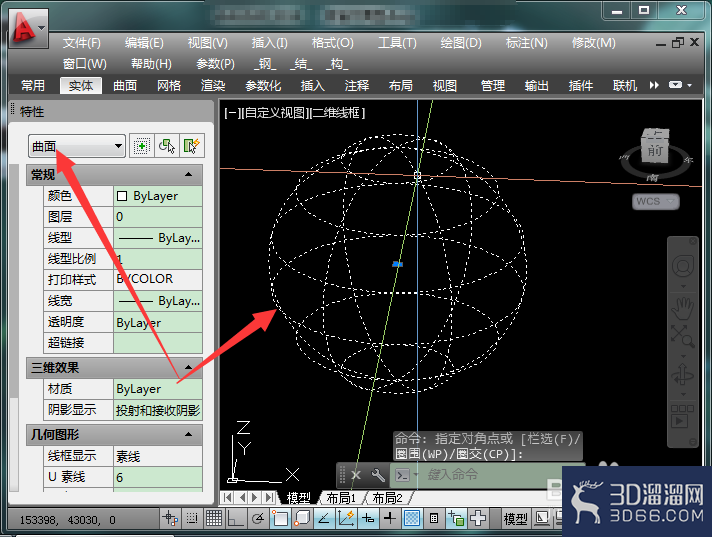Click the select objects icon beside dropdown

167,146
